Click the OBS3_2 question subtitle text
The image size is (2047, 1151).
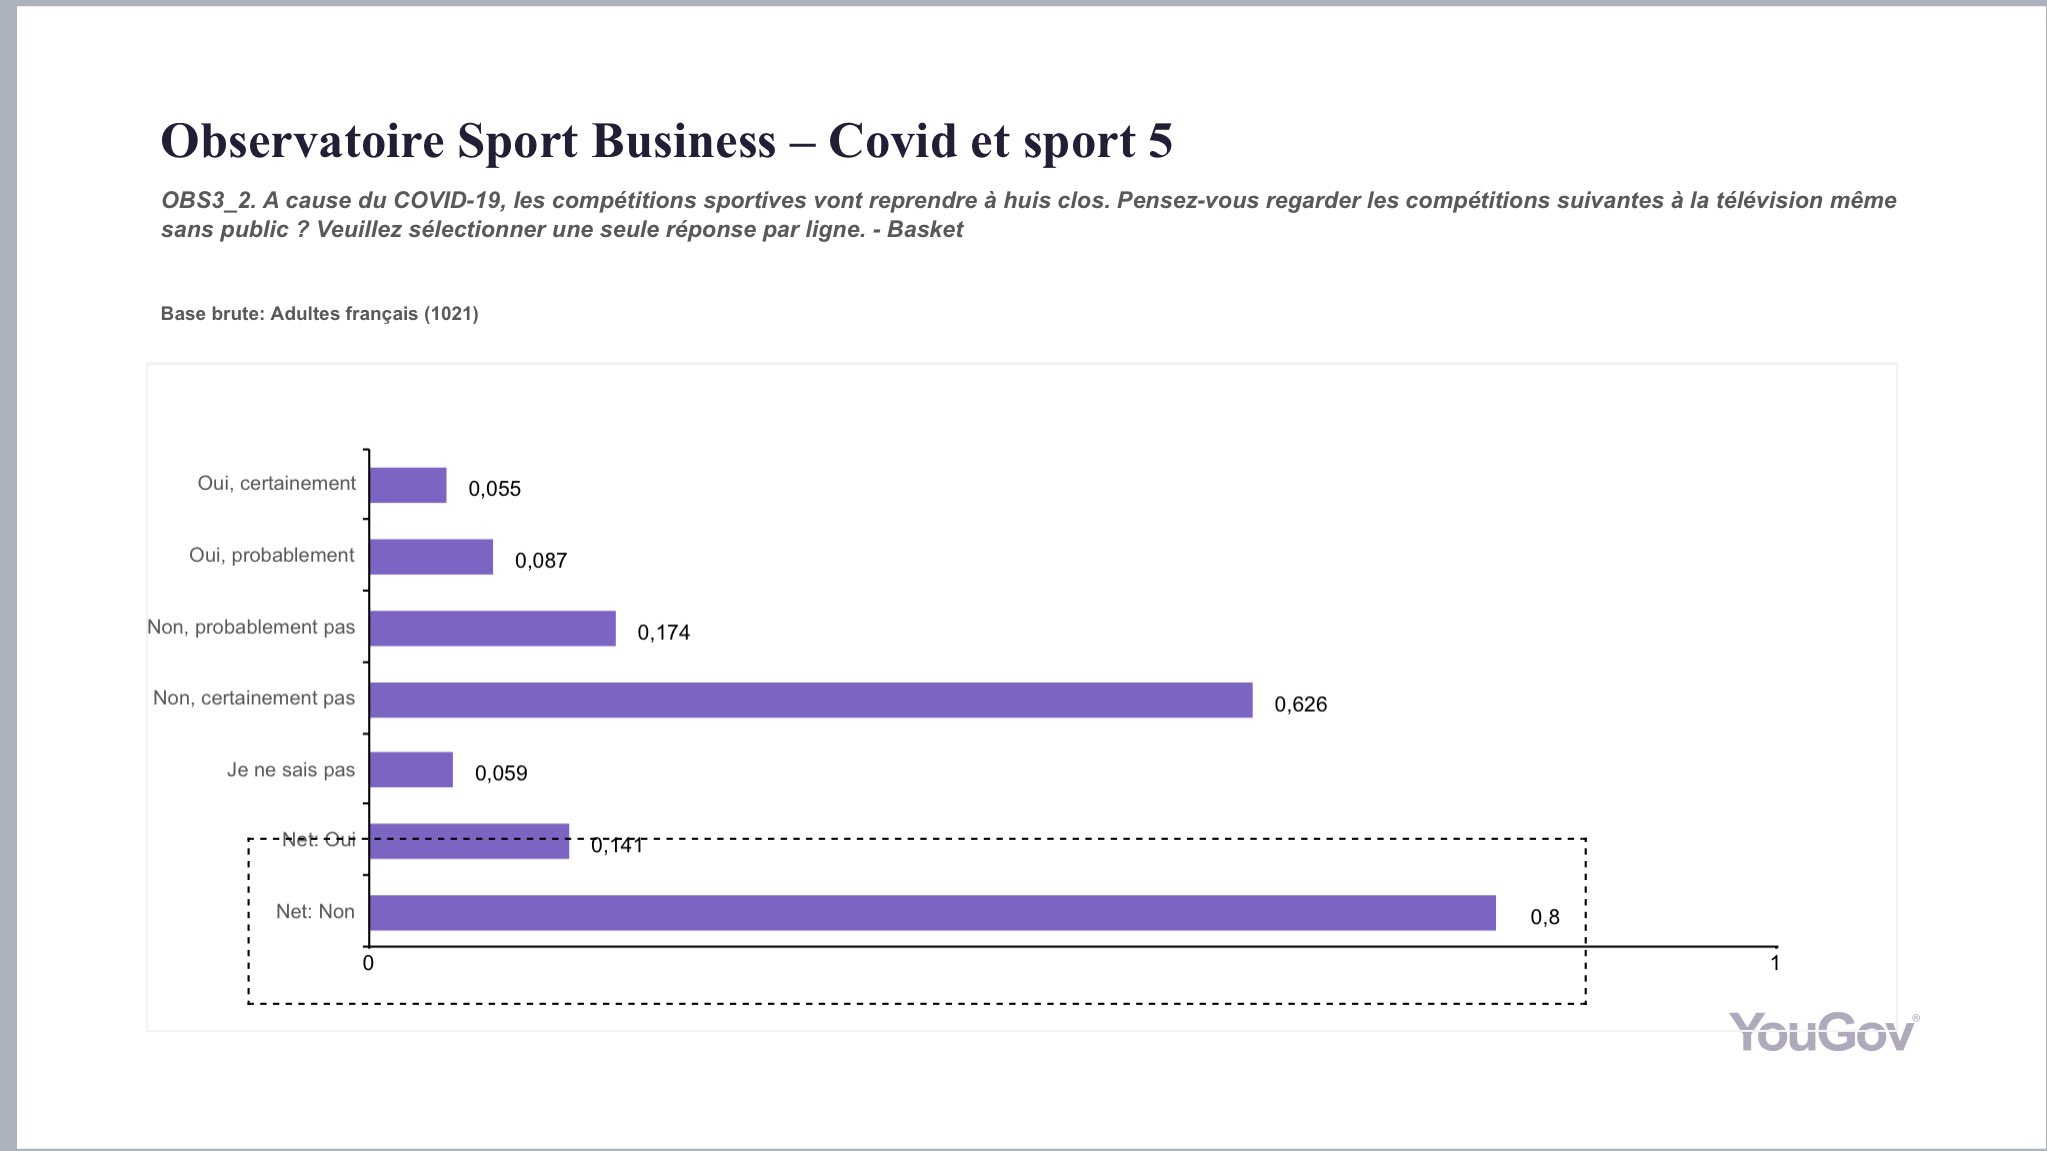point(1028,214)
